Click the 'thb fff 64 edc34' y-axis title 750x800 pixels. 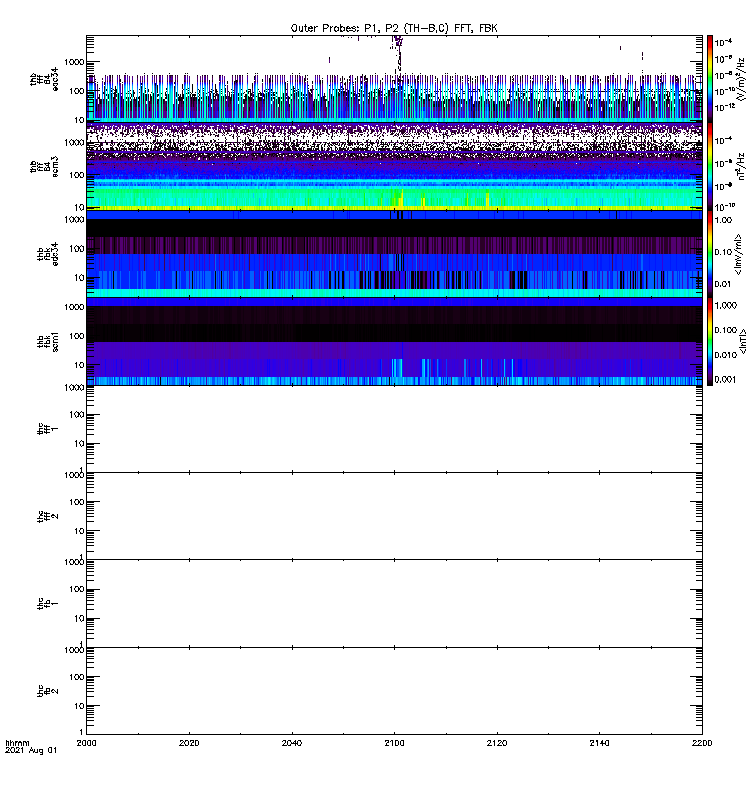(x=44, y=79)
